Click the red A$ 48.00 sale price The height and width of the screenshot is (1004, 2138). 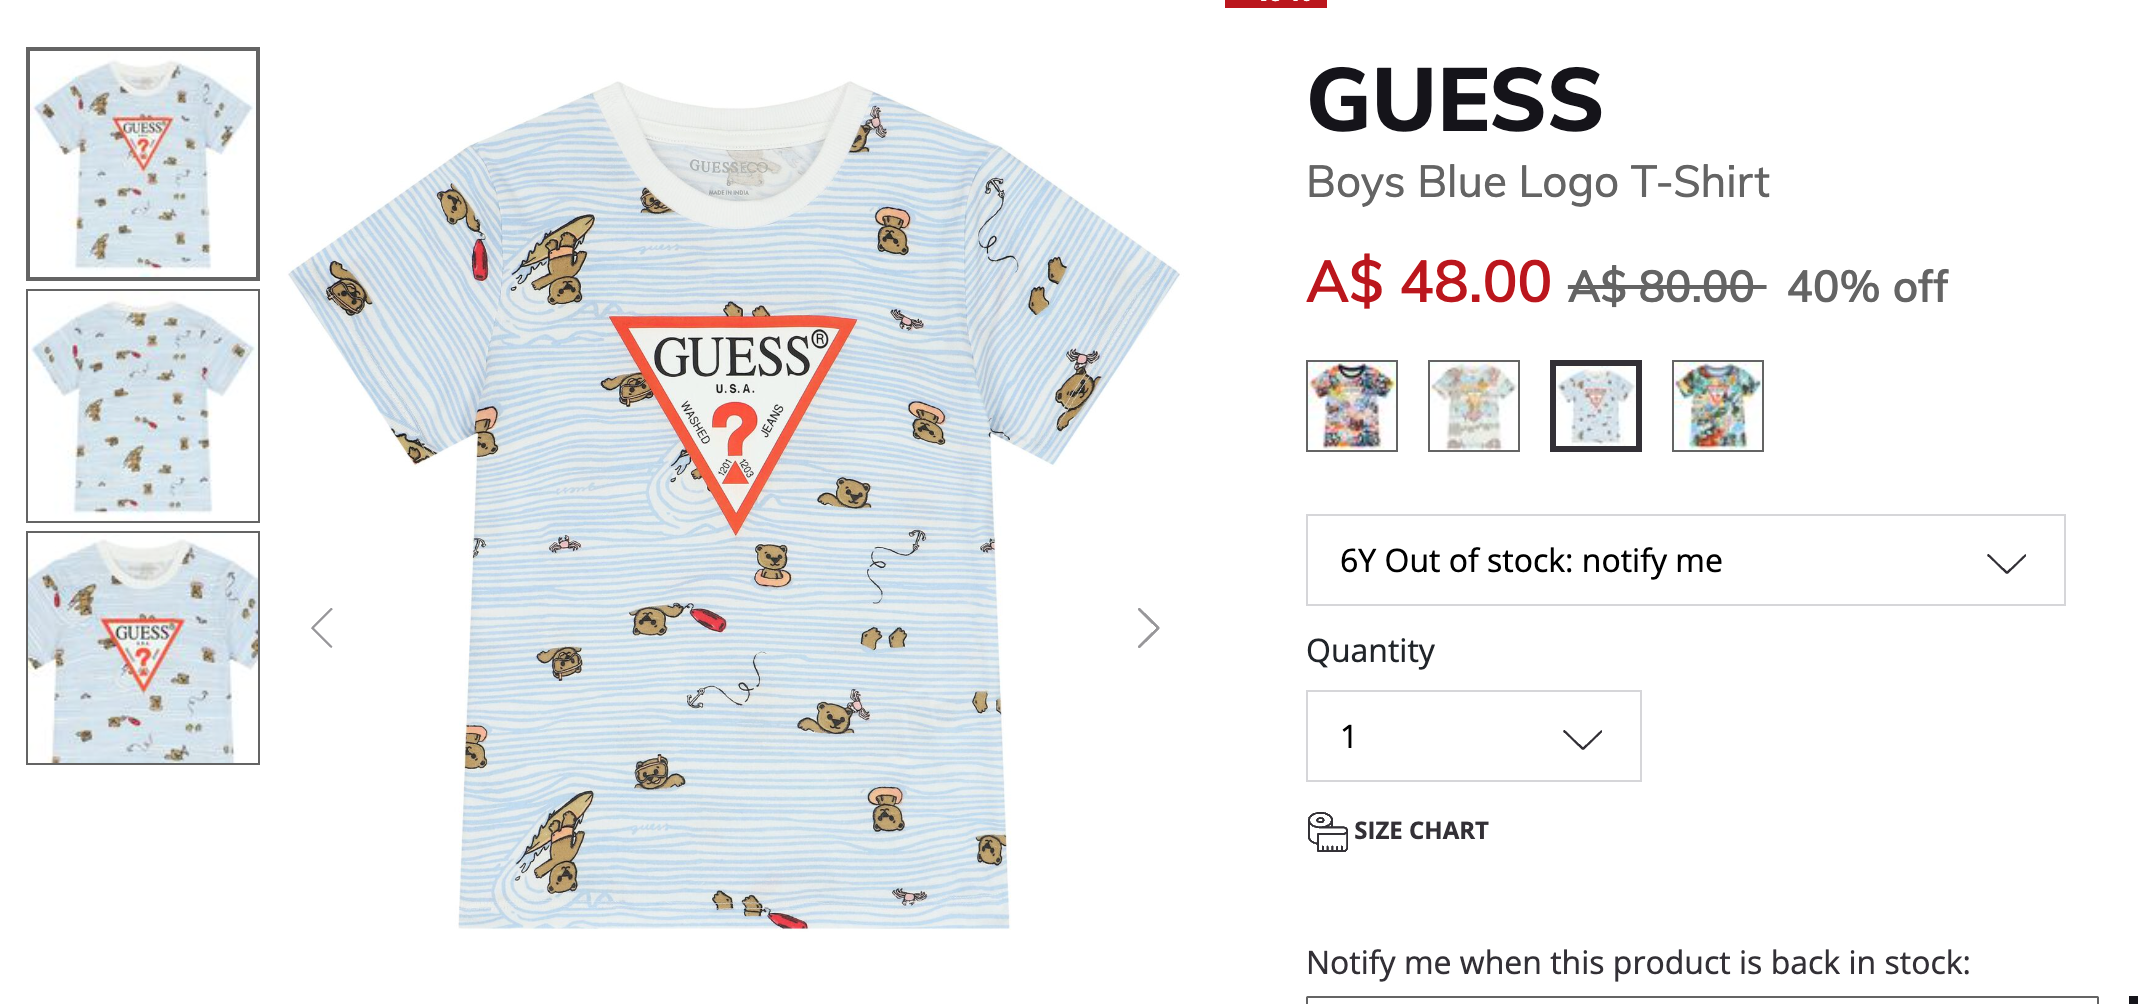click(1428, 282)
